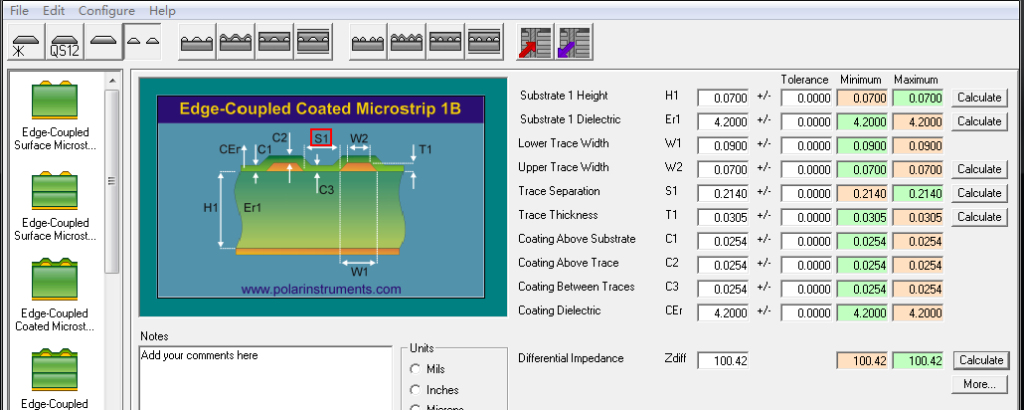Open the File menu

19,10
